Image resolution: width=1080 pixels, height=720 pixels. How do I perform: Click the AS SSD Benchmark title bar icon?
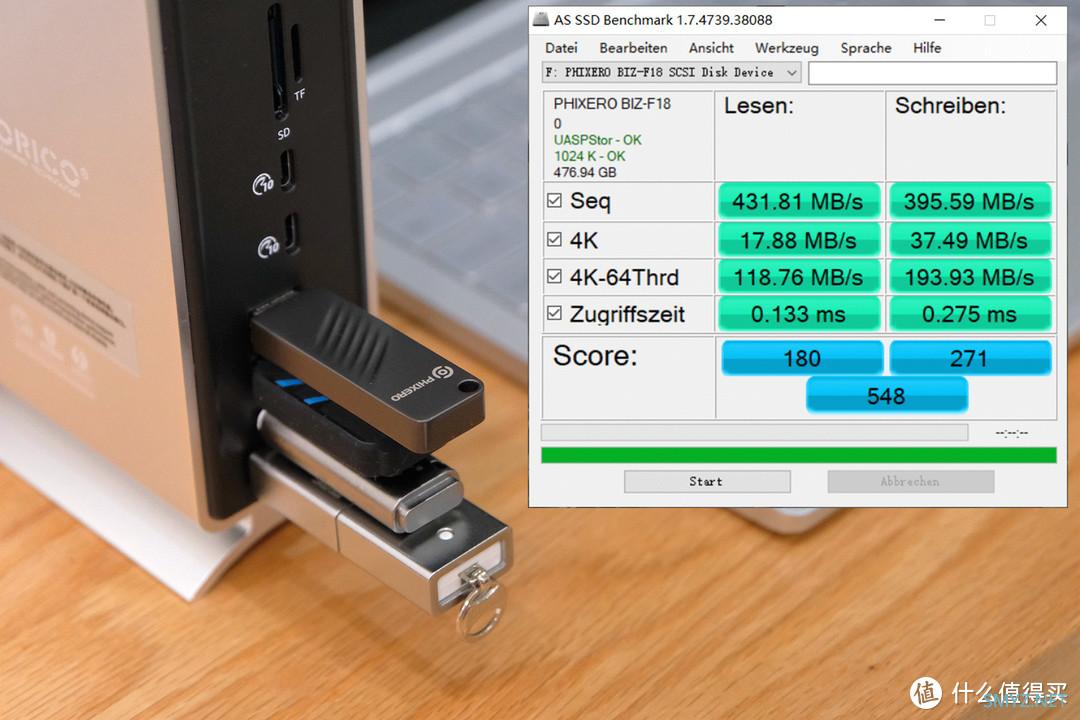(x=541, y=19)
